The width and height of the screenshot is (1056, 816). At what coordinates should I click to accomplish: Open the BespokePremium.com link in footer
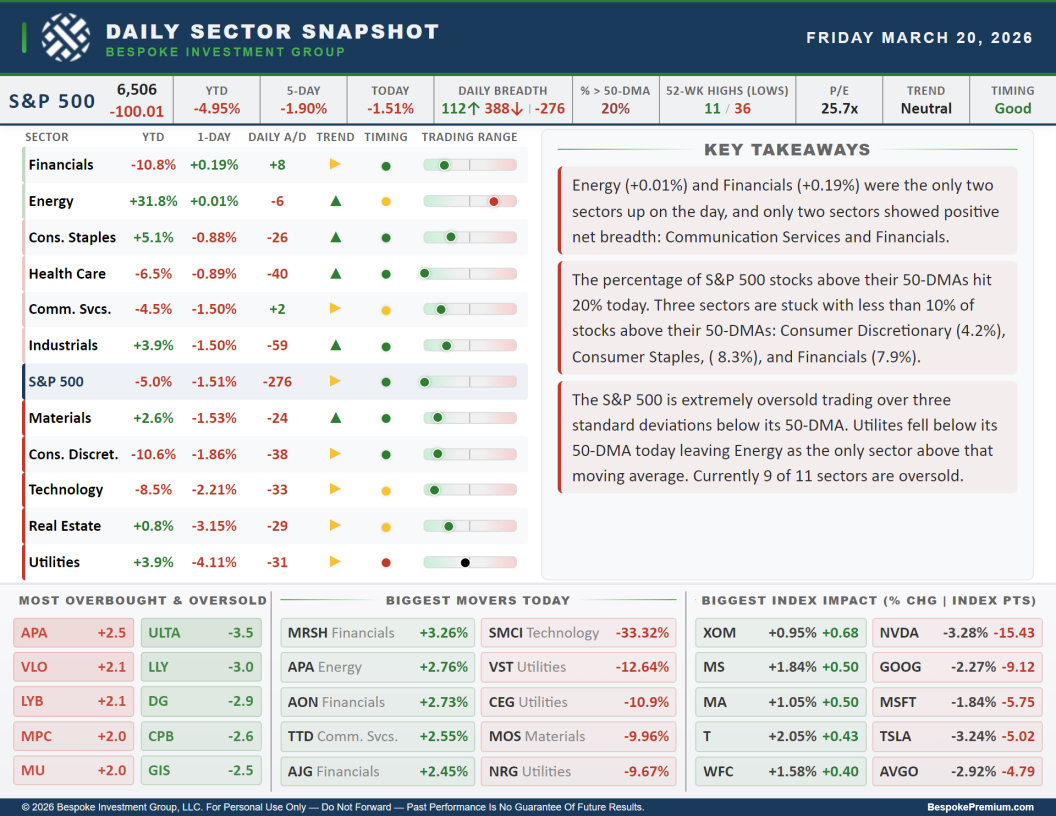tap(980, 807)
